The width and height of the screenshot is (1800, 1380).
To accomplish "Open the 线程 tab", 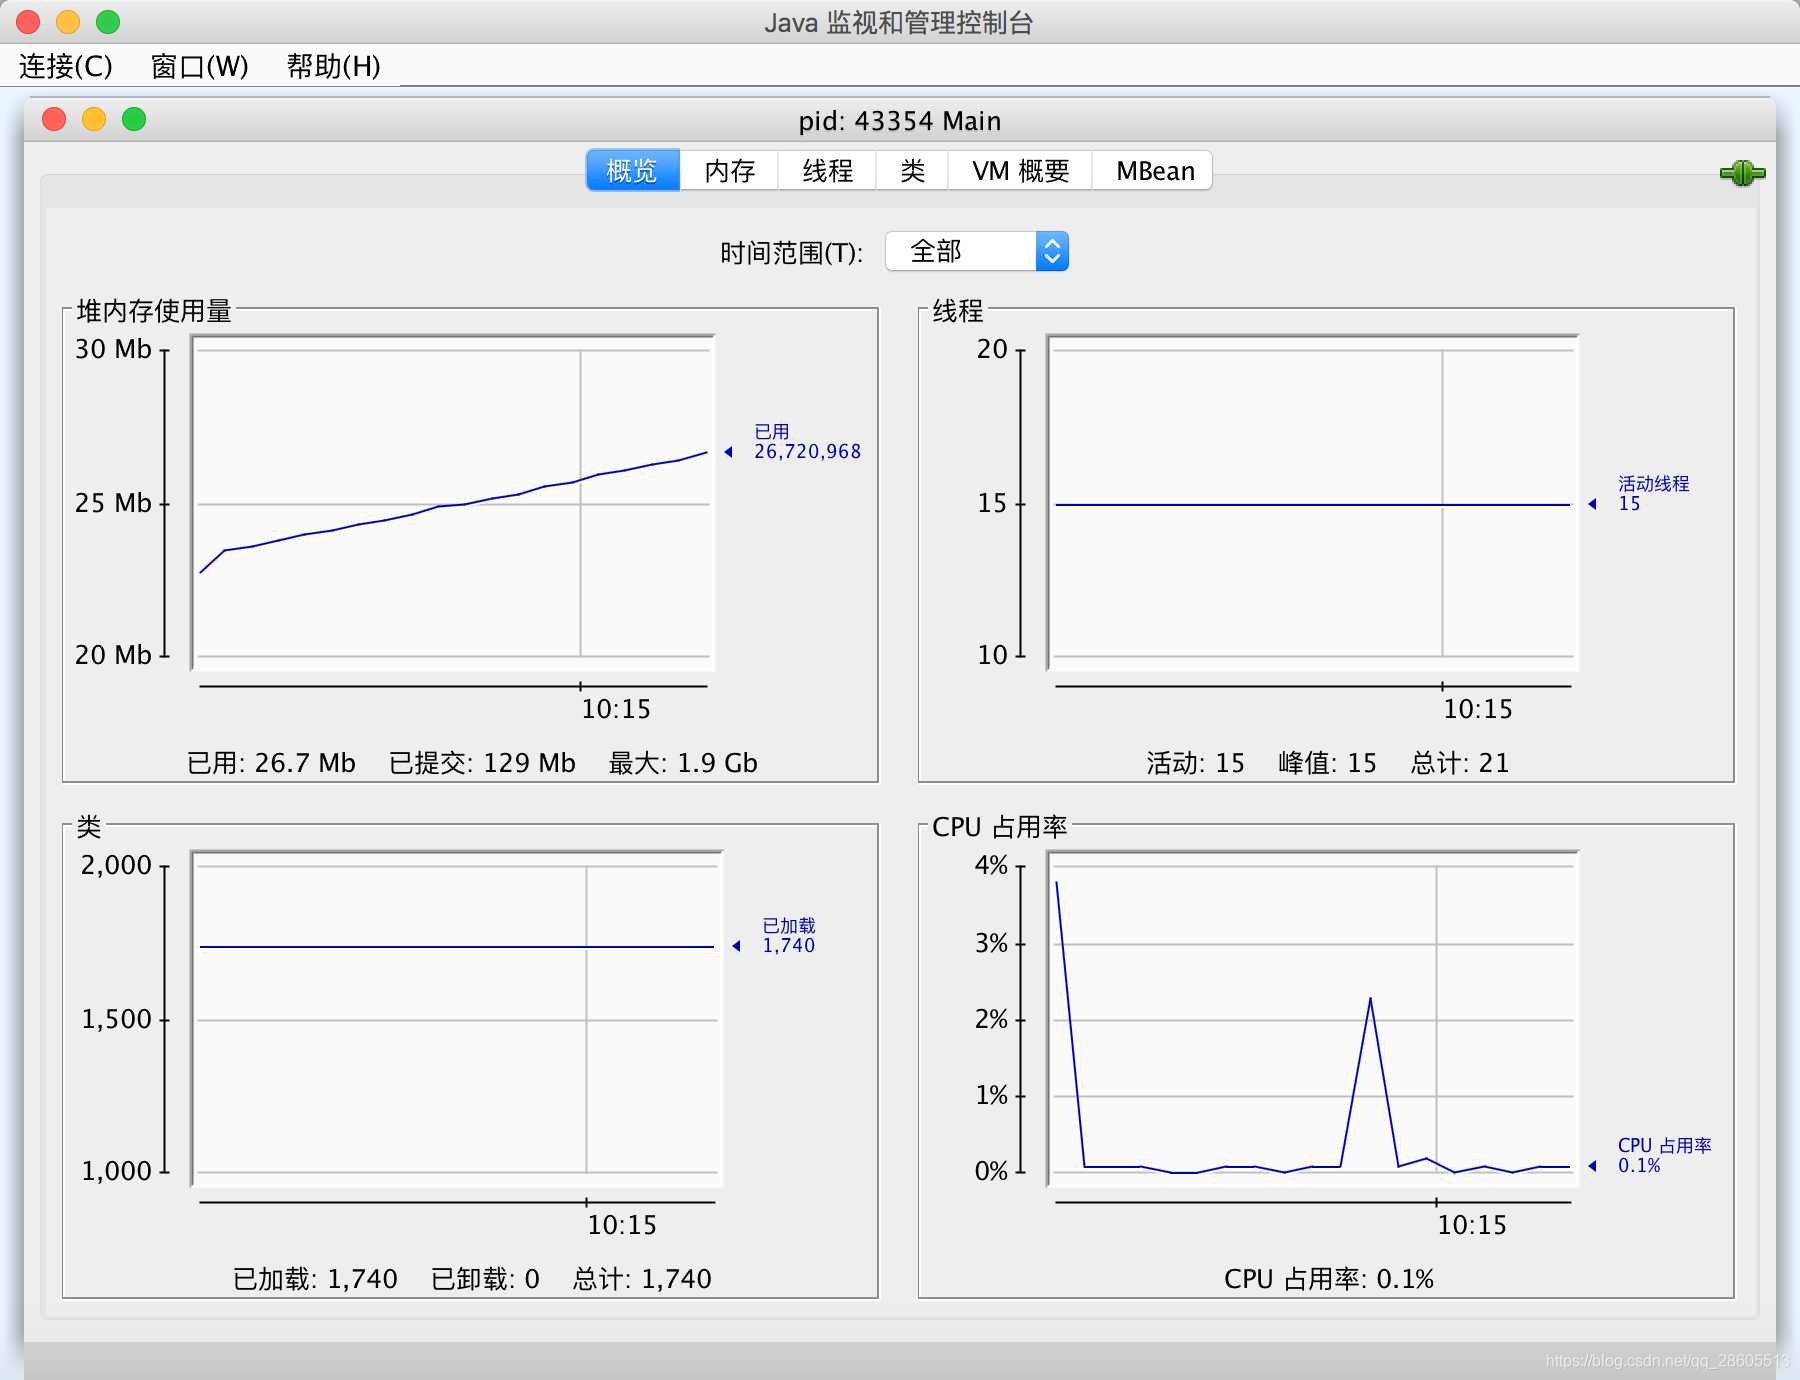I will tap(827, 171).
